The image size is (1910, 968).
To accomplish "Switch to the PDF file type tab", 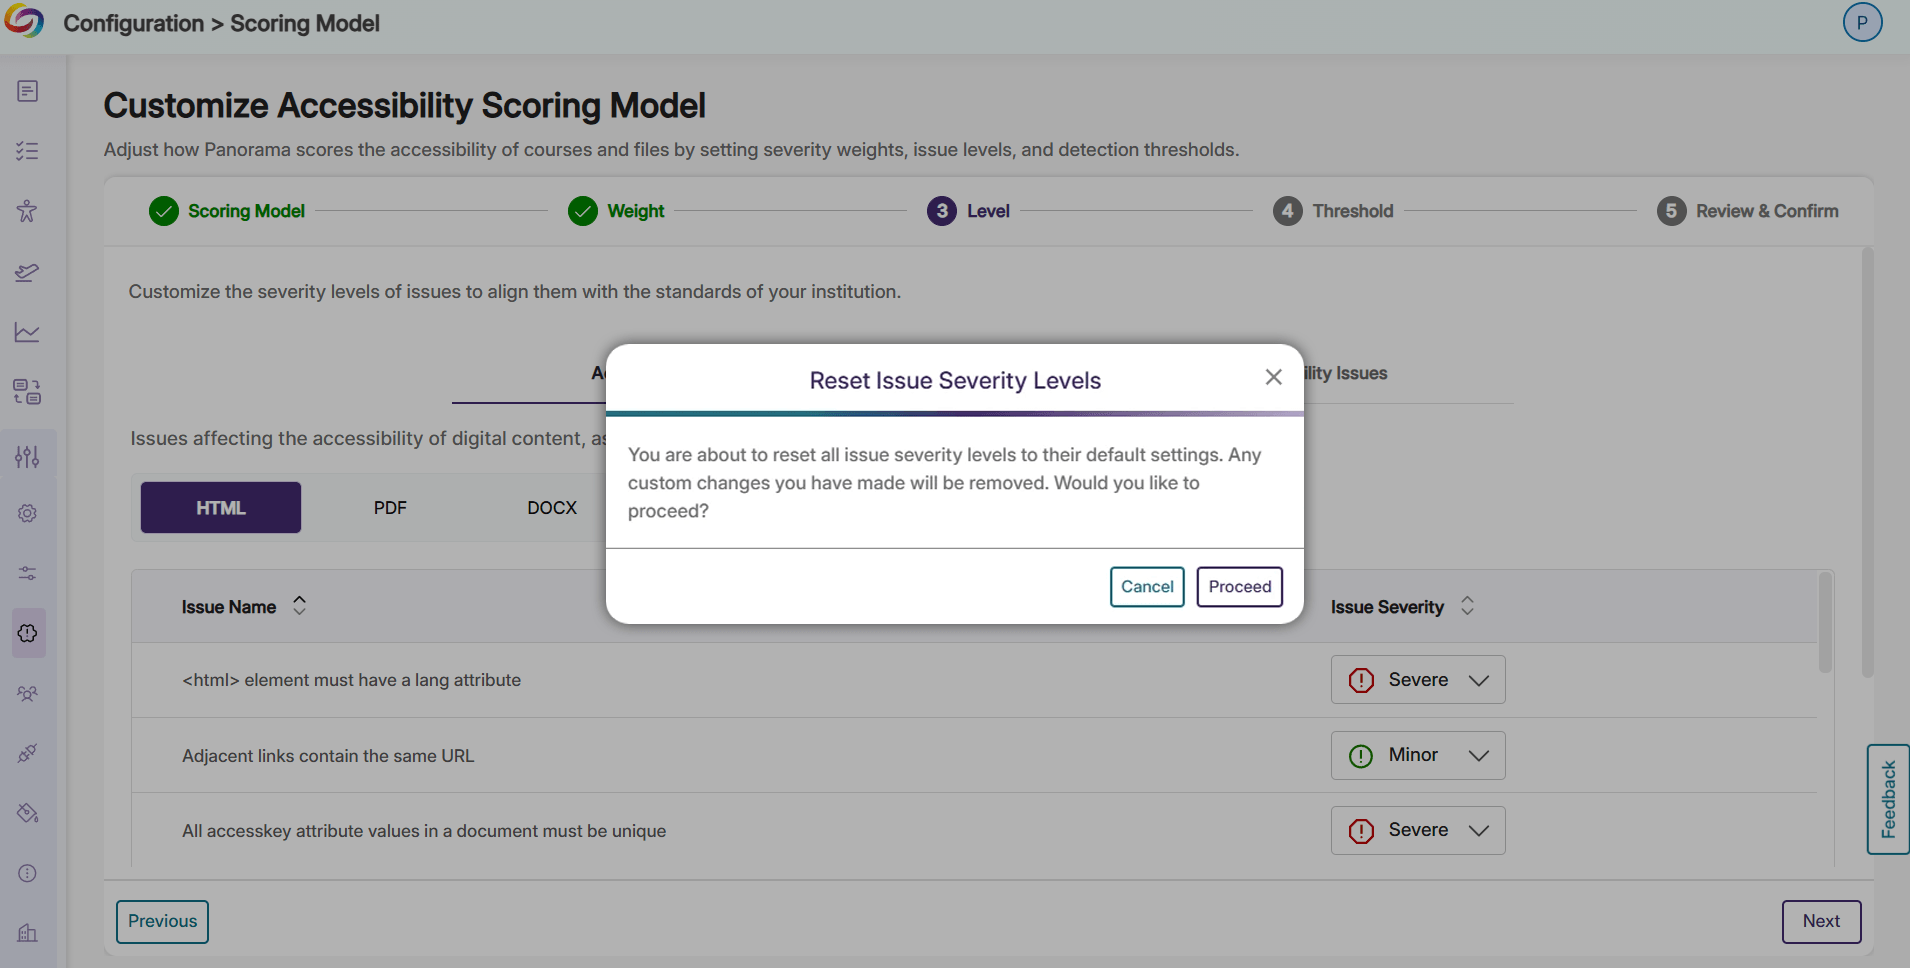I will pos(389,507).
